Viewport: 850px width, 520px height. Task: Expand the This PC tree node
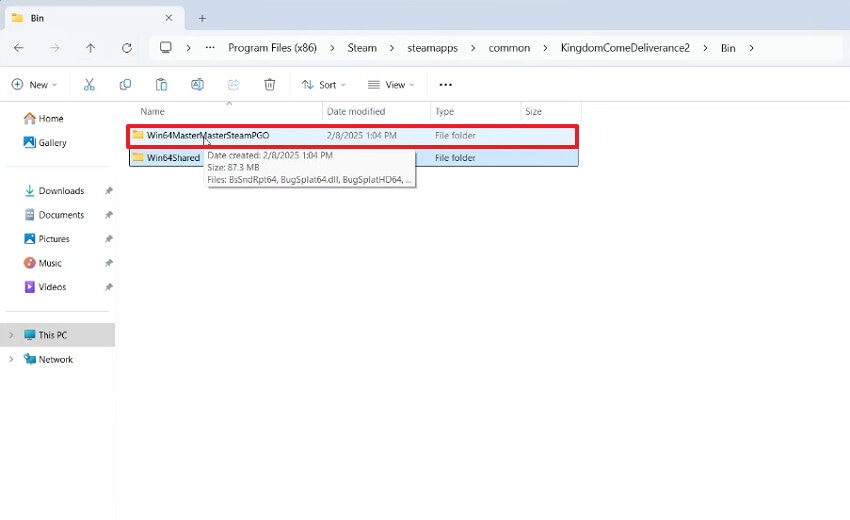coord(11,335)
